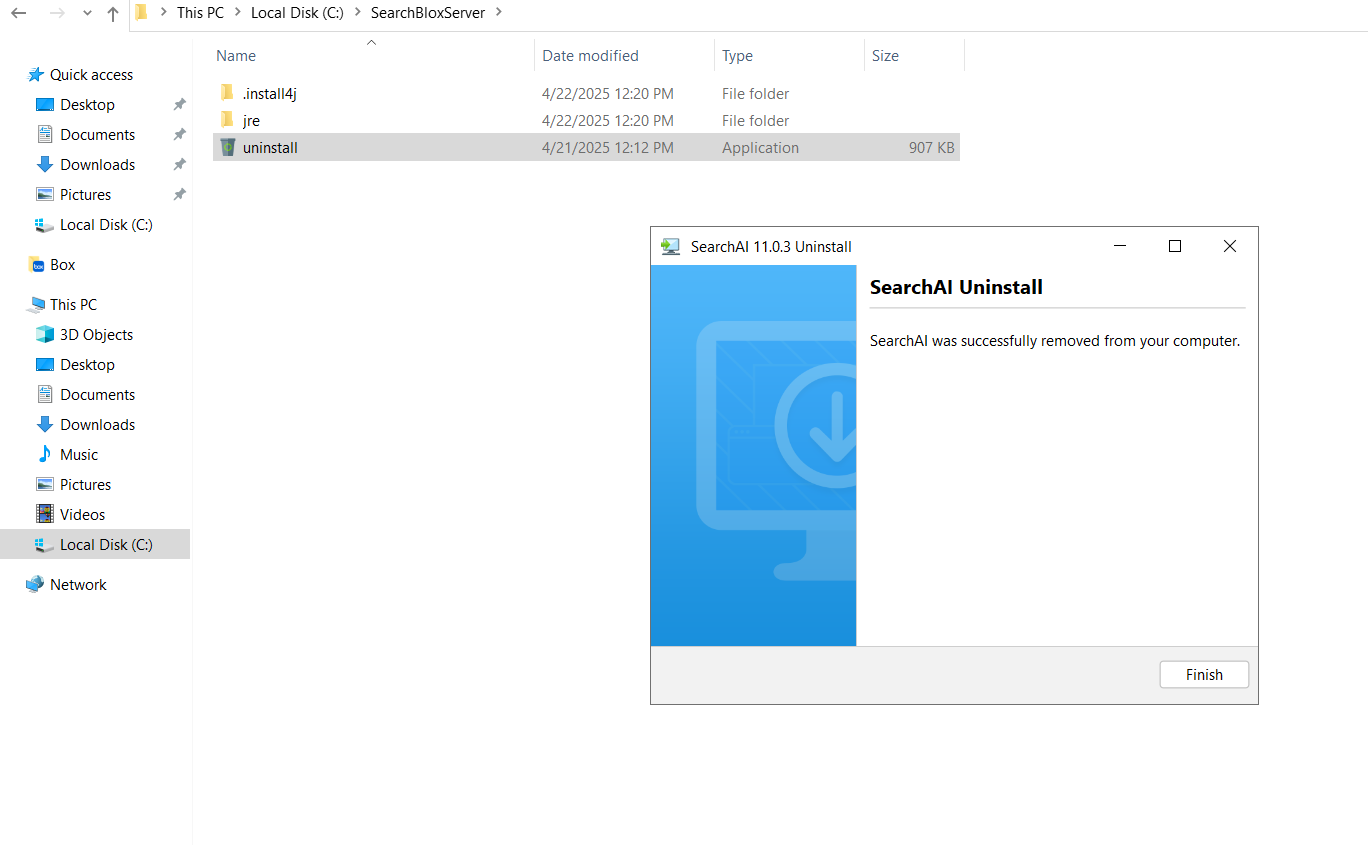
Task: Open Desktop under This PC
Action: [87, 365]
